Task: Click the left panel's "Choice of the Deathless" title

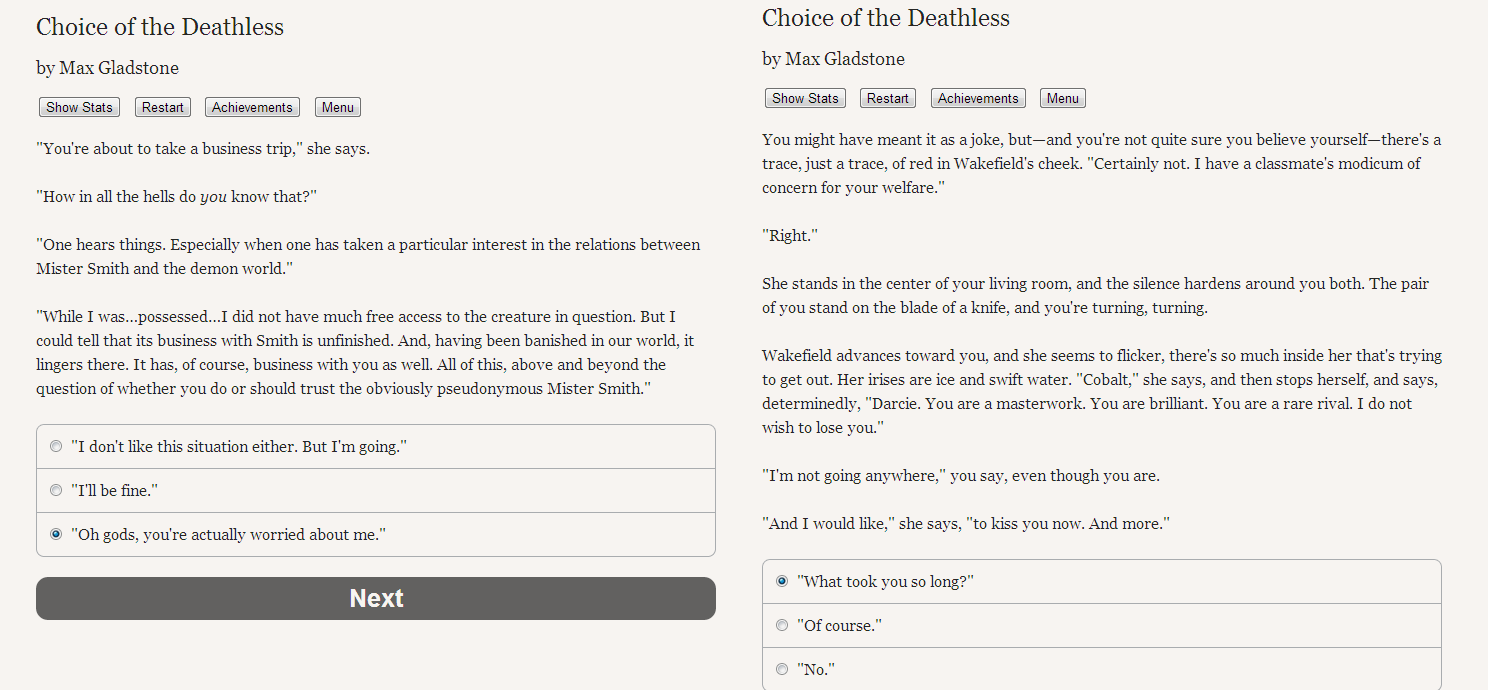Action: (x=160, y=27)
